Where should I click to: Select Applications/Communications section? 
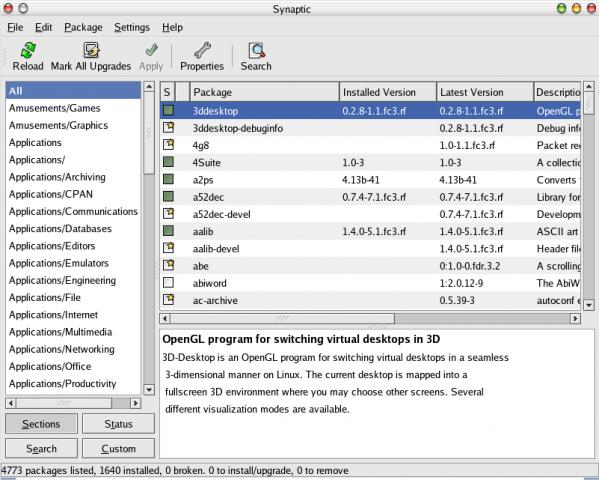tap(73, 211)
